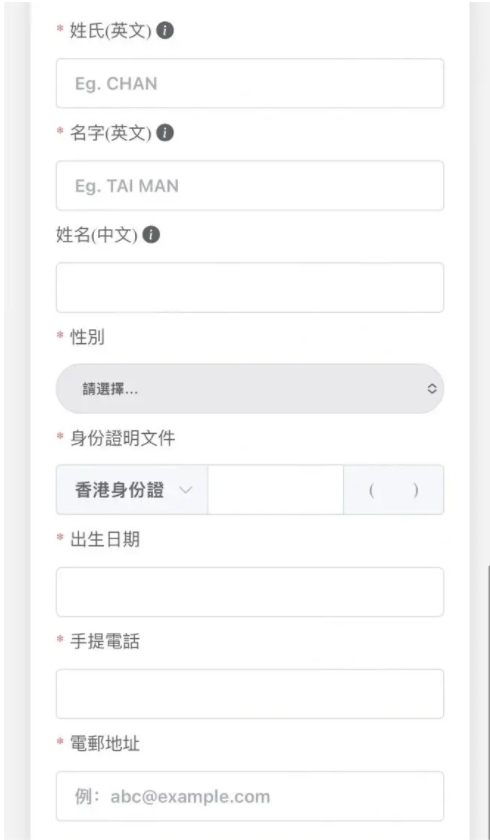
Task: Click the ID number input field
Action: click(275, 490)
